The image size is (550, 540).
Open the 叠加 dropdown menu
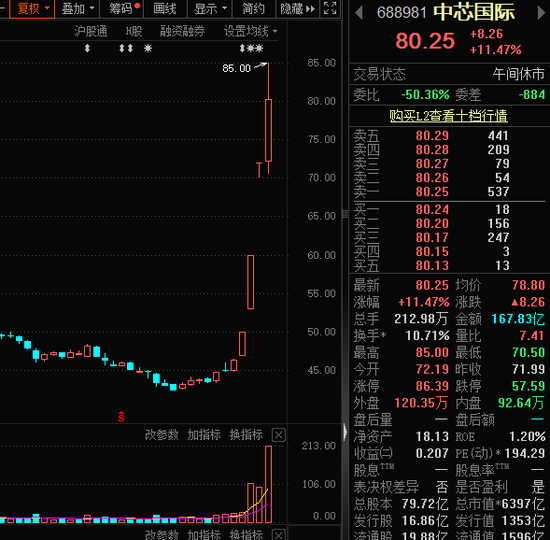pos(78,9)
